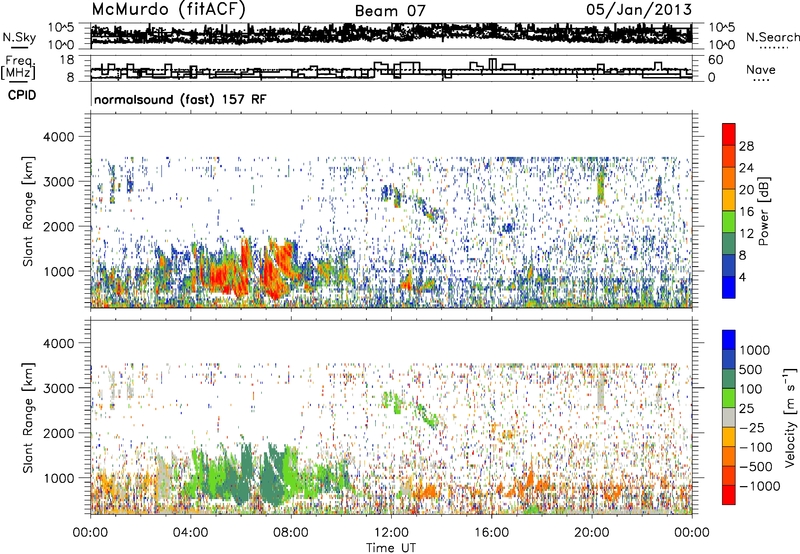Image resolution: width=800 pixels, height=554 pixels.
Task: Click the grey -25 to 25 Velocity swatch
Action: coord(729,417)
